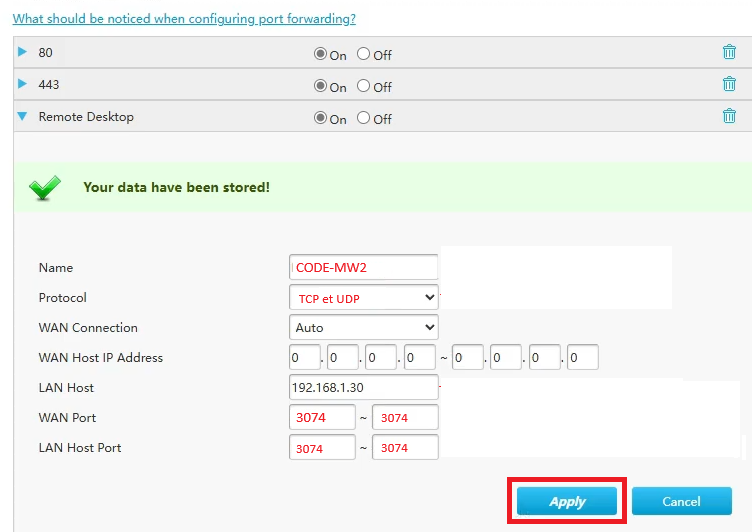Click the Name field containing CODE-MW2
752x532 pixels.
363,267
